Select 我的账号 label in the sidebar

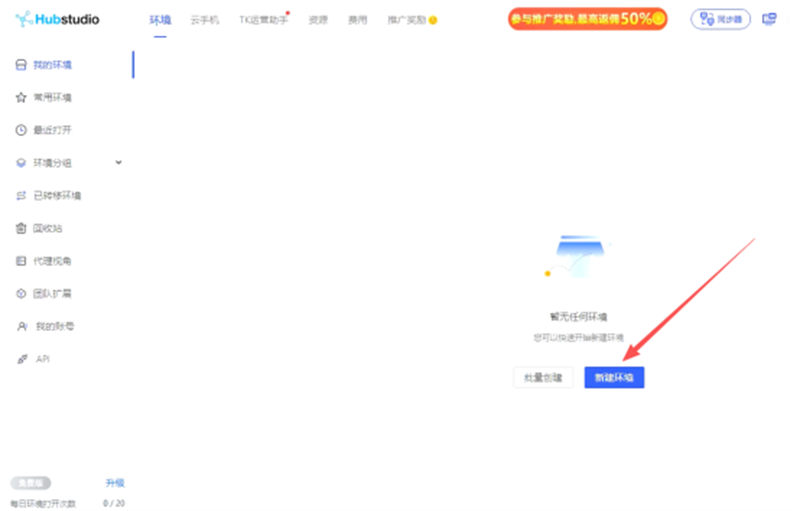(x=55, y=326)
